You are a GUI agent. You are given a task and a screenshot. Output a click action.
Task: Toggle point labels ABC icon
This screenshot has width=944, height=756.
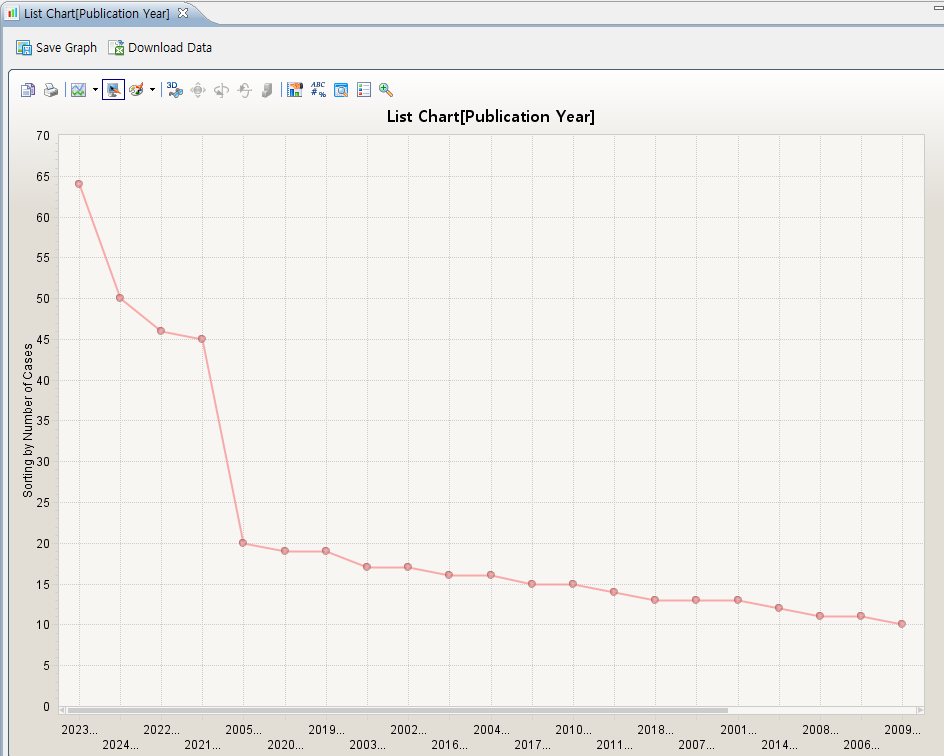coord(318,90)
